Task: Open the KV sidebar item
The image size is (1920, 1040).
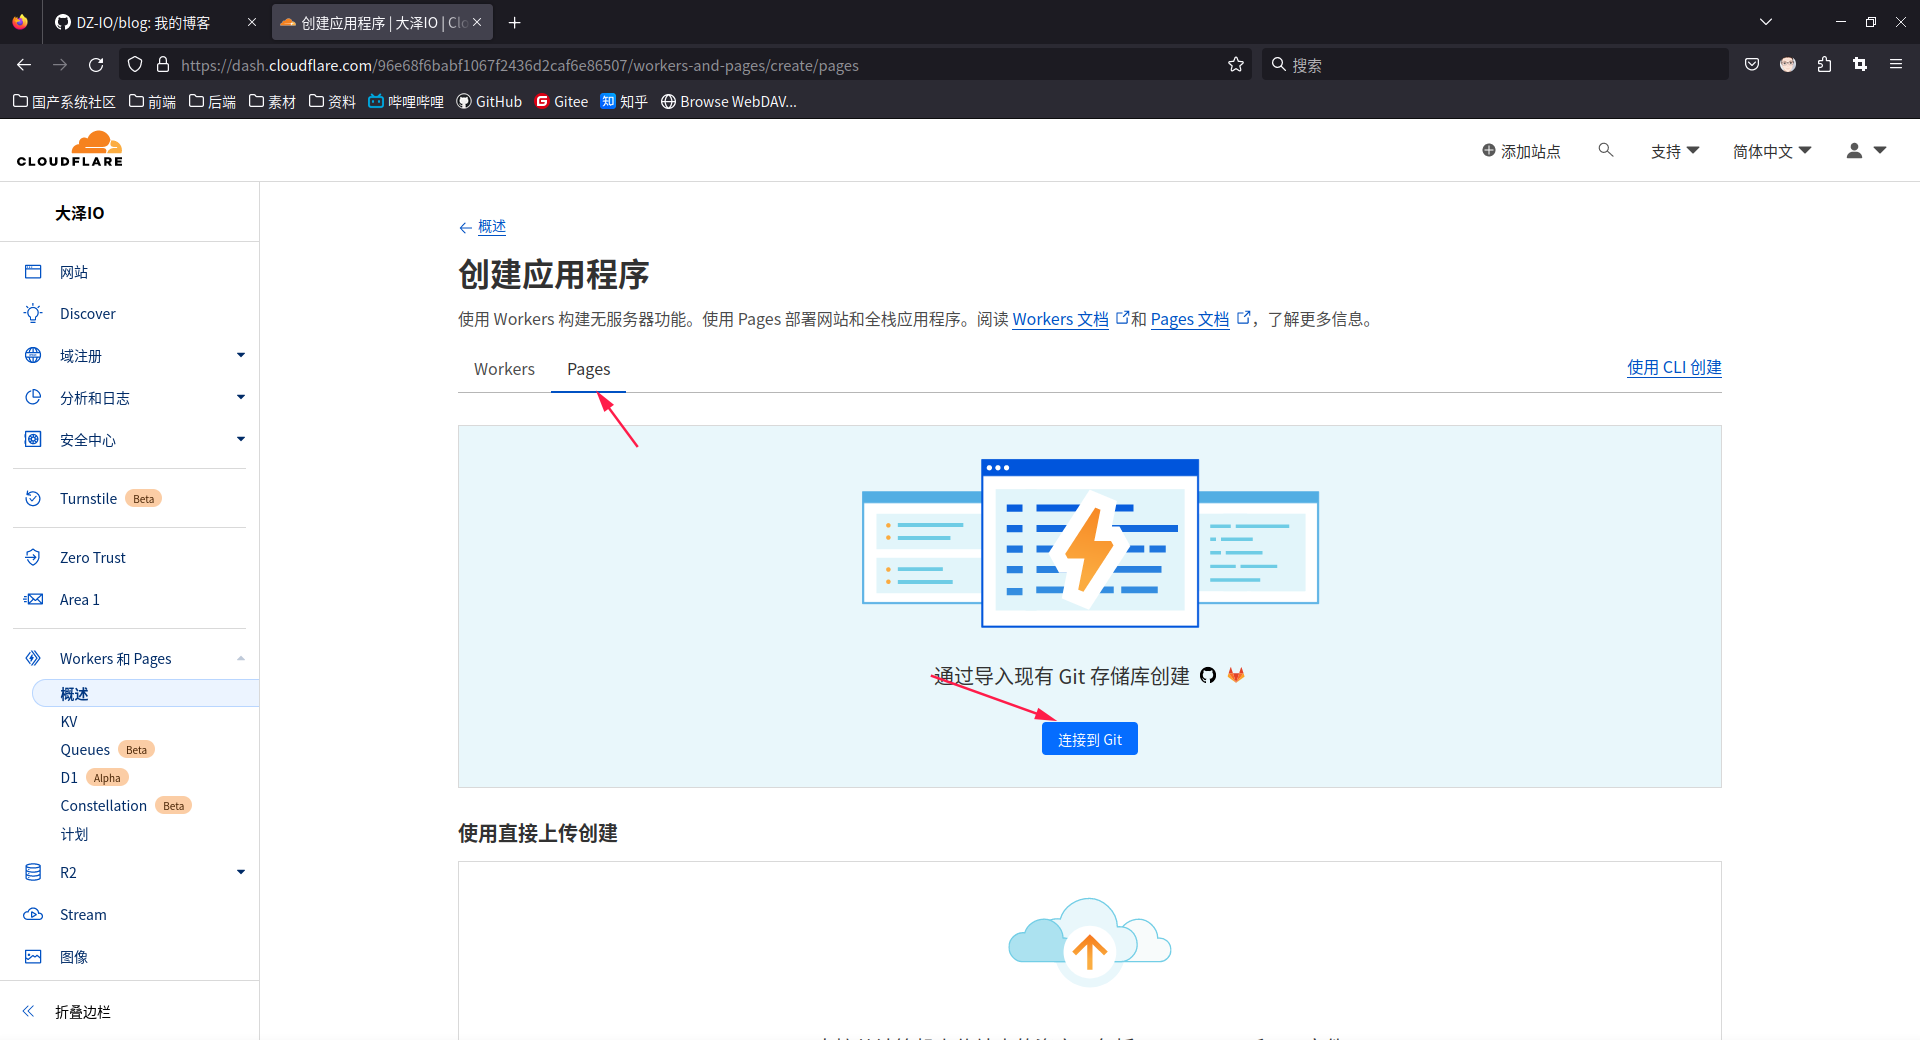Action: tap(69, 722)
